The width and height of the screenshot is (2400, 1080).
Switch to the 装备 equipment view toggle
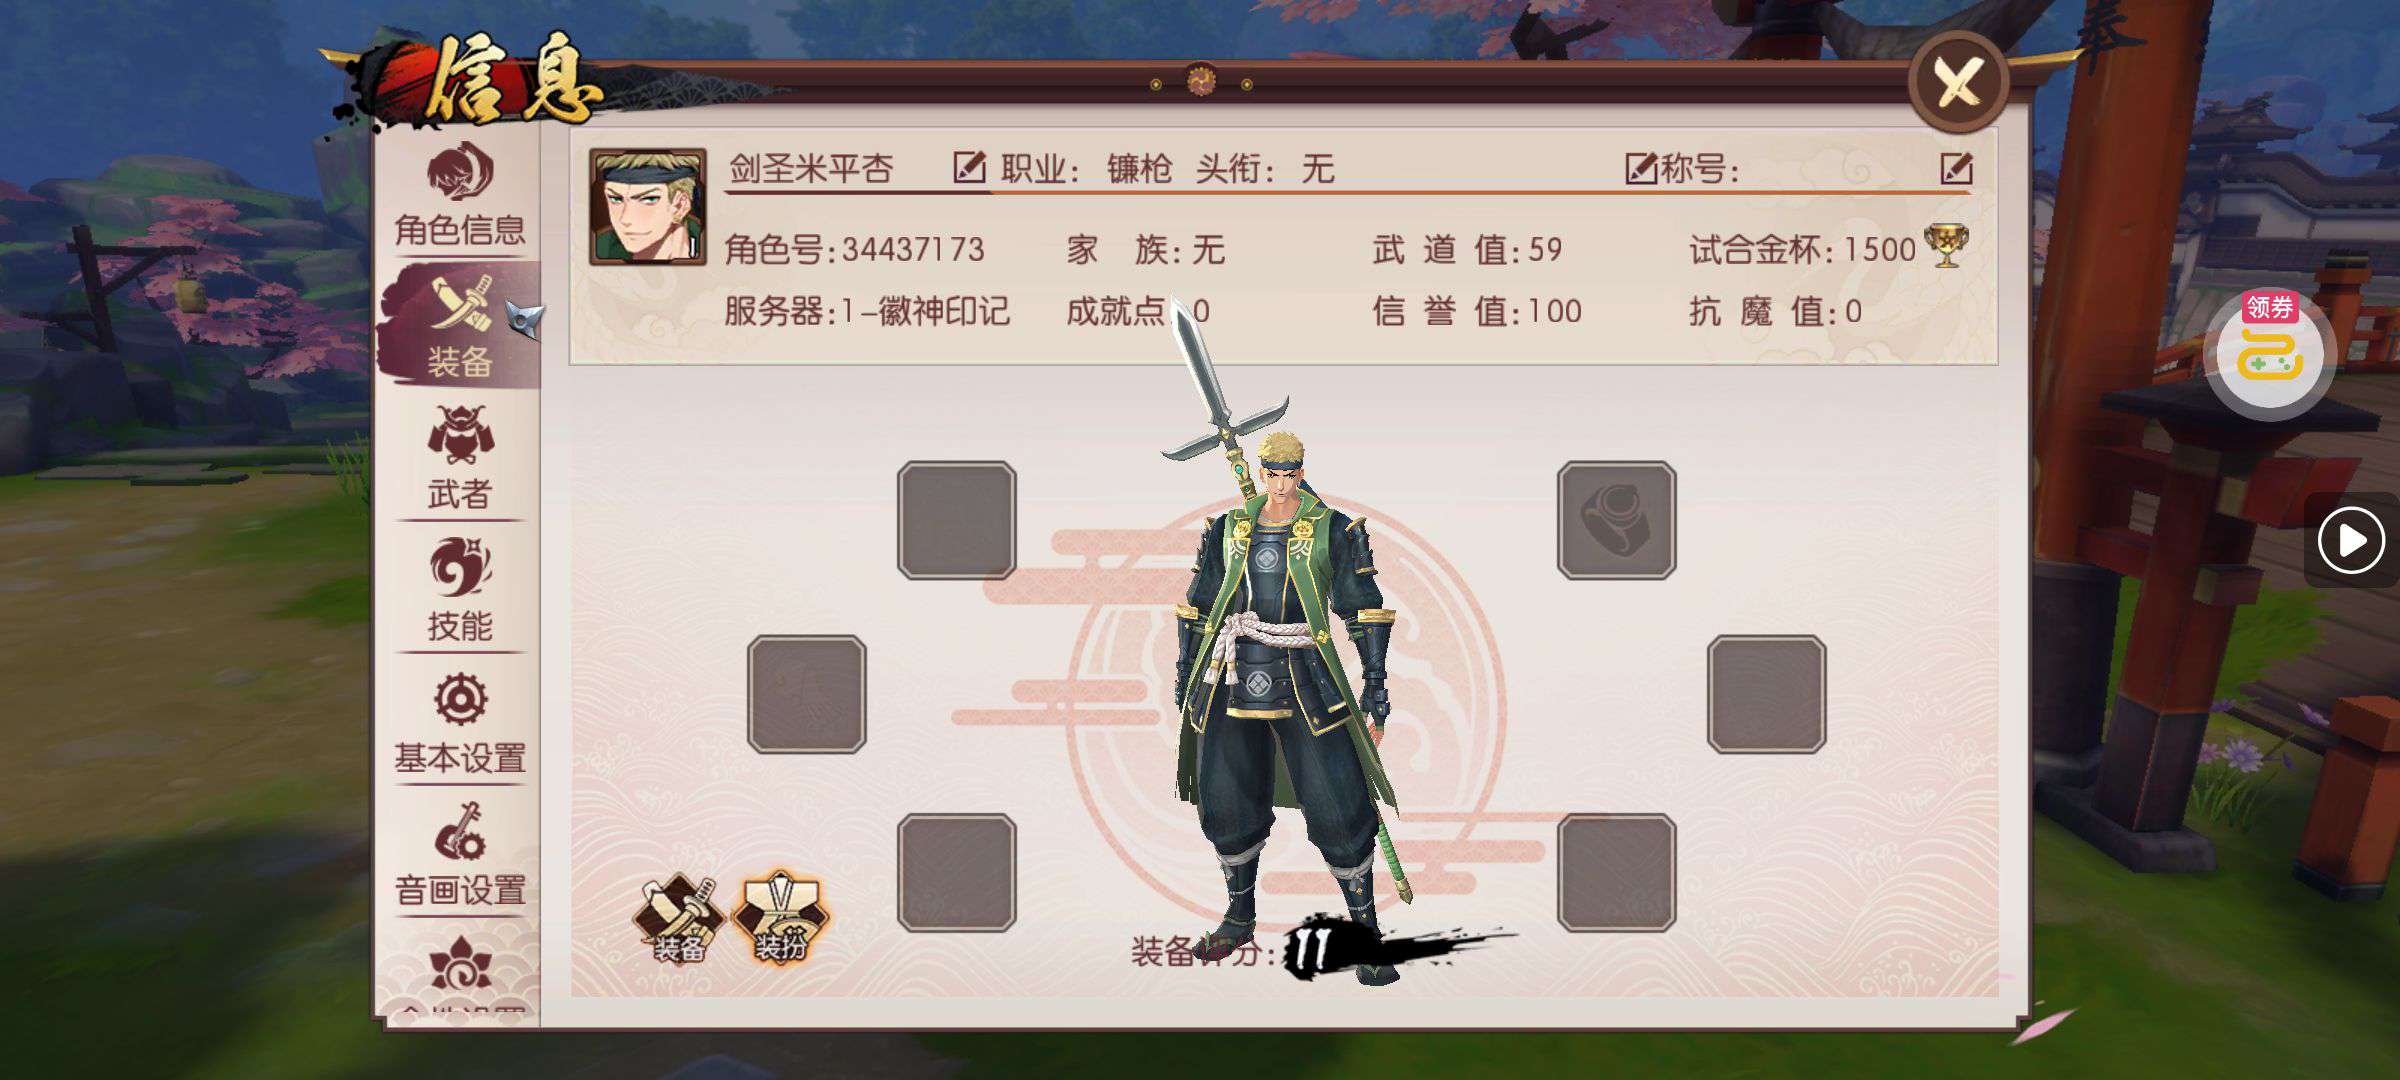pos(680,919)
